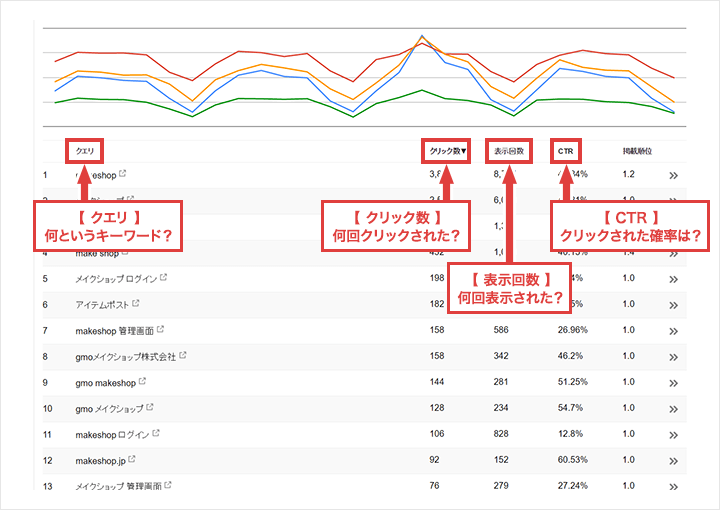Open external link icon beside gmo makeshop
The height and width of the screenshot is (510, 720).
pos(142,381)
